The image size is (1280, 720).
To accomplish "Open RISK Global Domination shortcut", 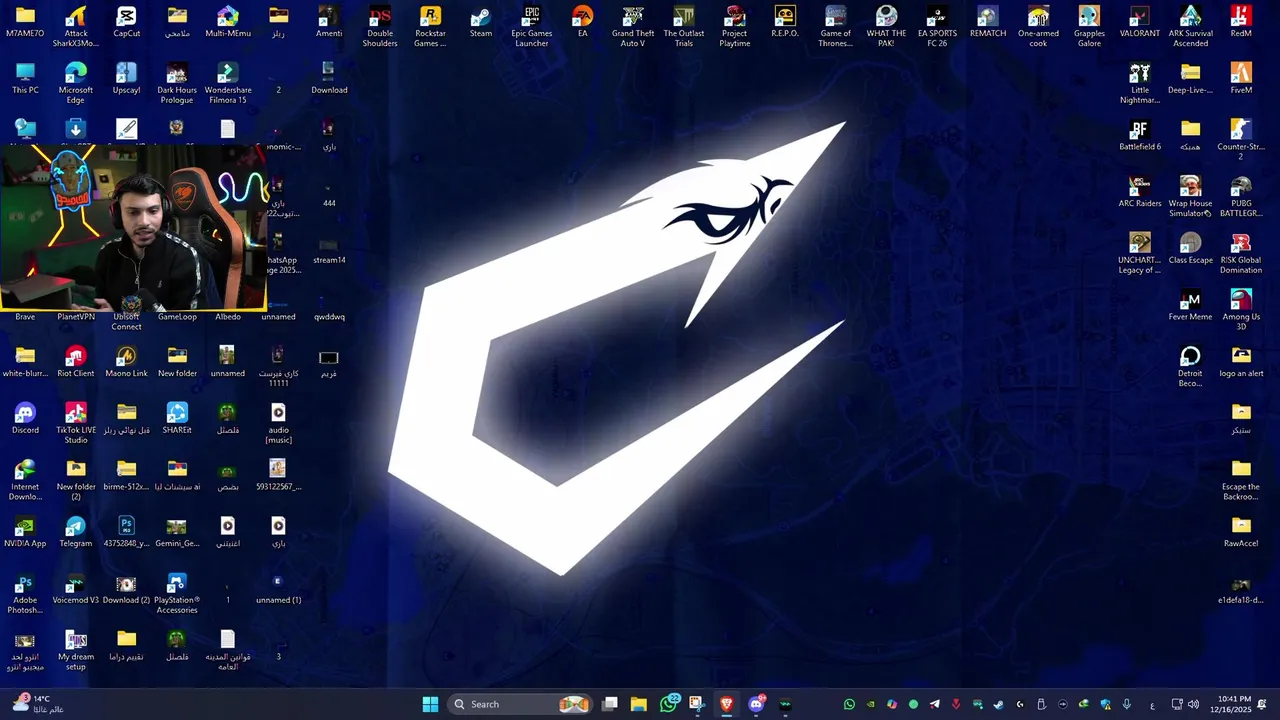I will pos(1241,253).
